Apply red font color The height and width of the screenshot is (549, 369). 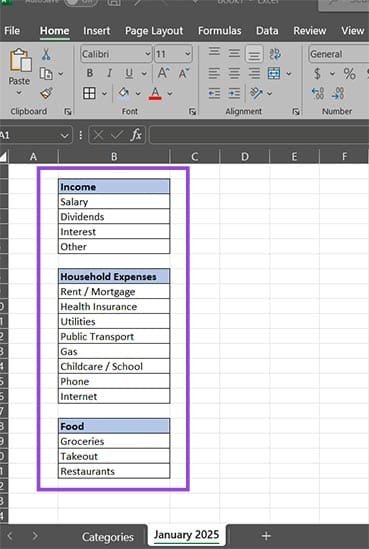click(155, 93)
